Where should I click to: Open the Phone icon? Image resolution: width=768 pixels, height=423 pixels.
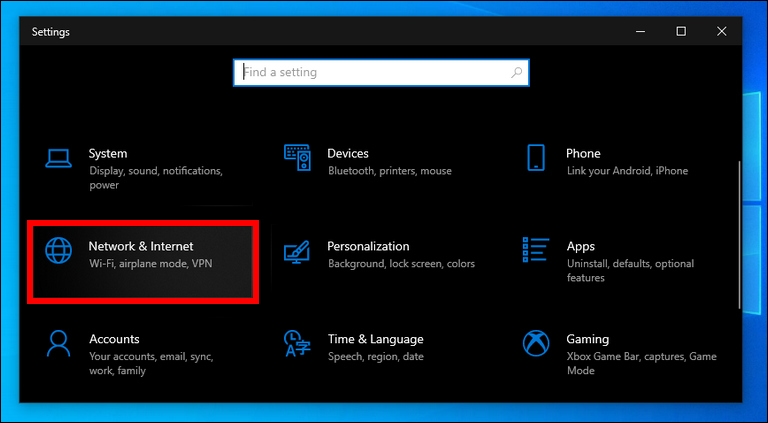pos(536,158)
